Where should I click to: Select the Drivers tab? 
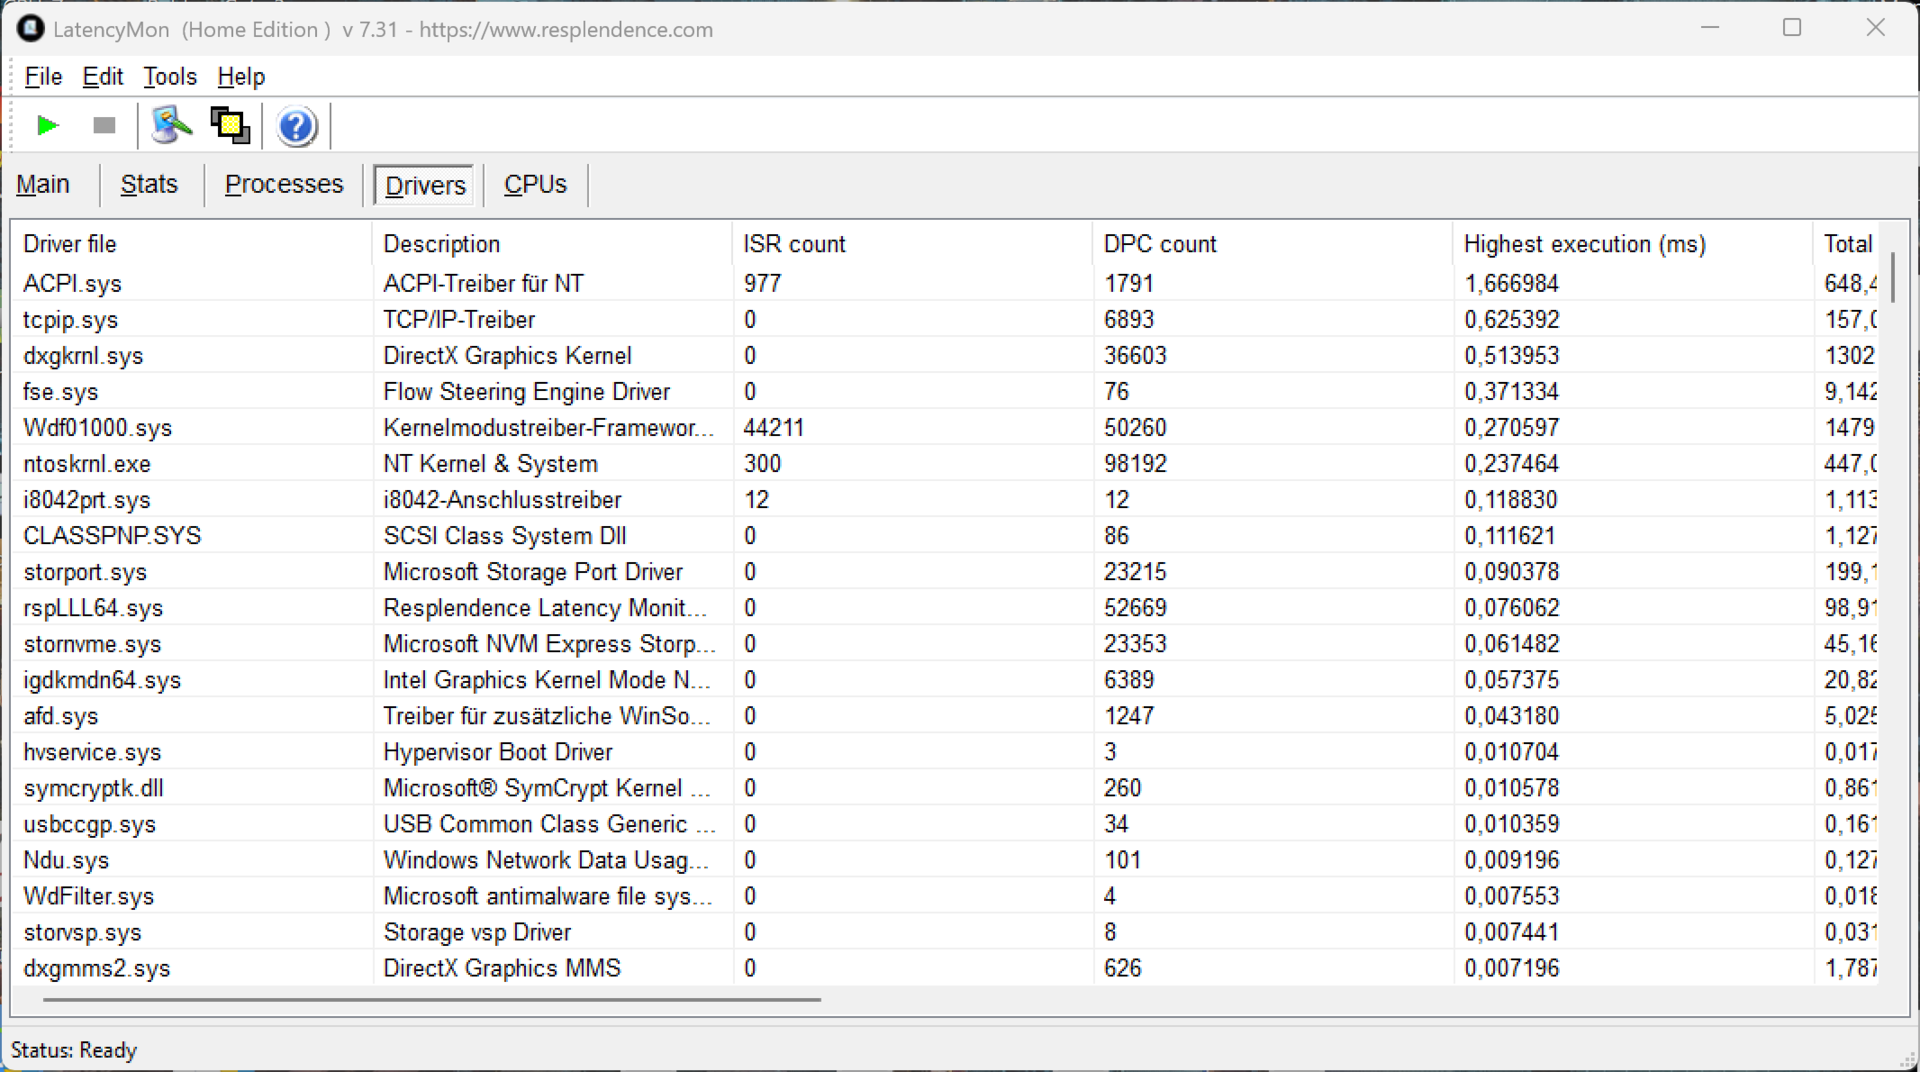coord(425,185)
